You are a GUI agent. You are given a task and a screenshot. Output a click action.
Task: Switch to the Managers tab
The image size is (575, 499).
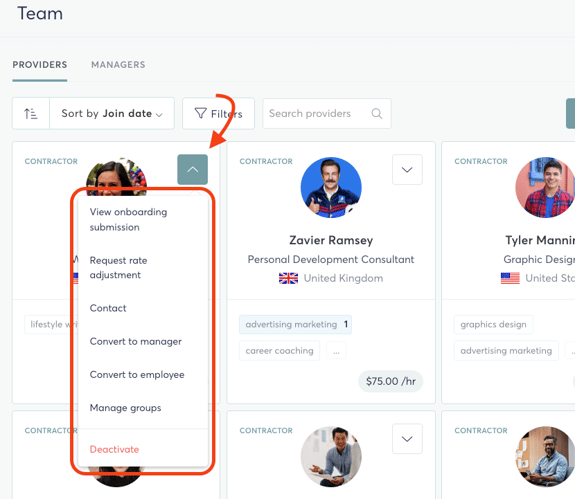[x=118, y=65]
